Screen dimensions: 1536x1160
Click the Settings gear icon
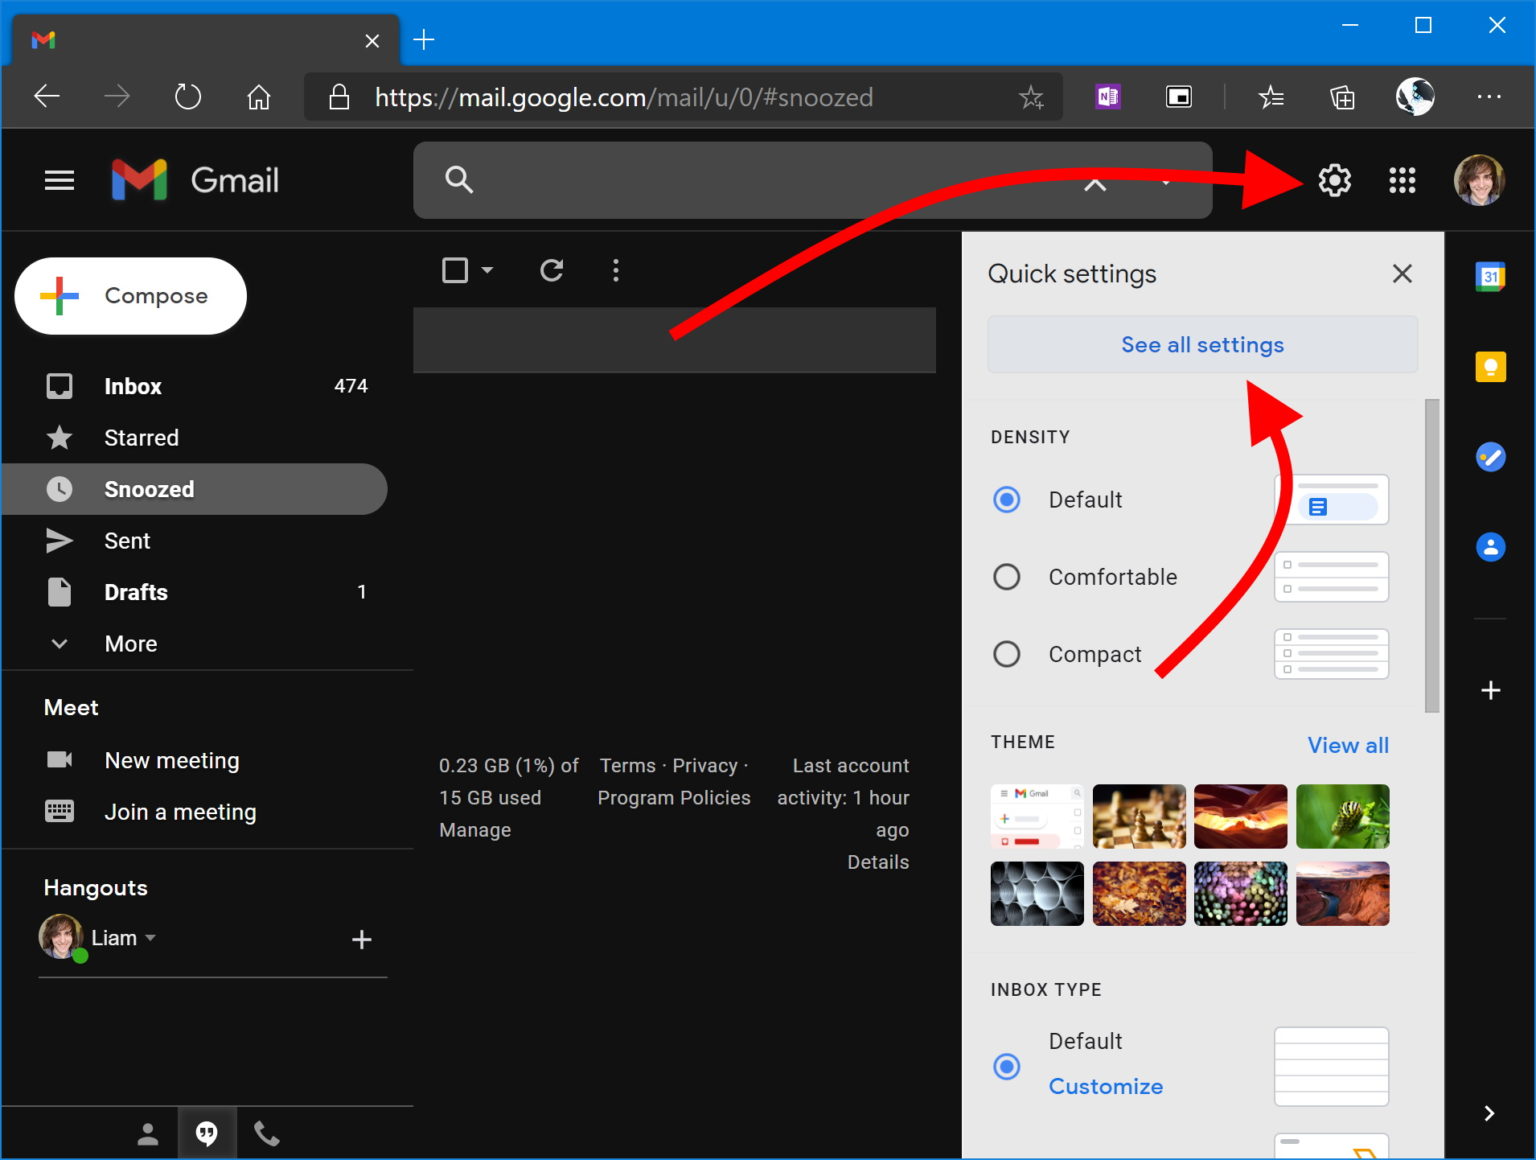pos(1334,180)
